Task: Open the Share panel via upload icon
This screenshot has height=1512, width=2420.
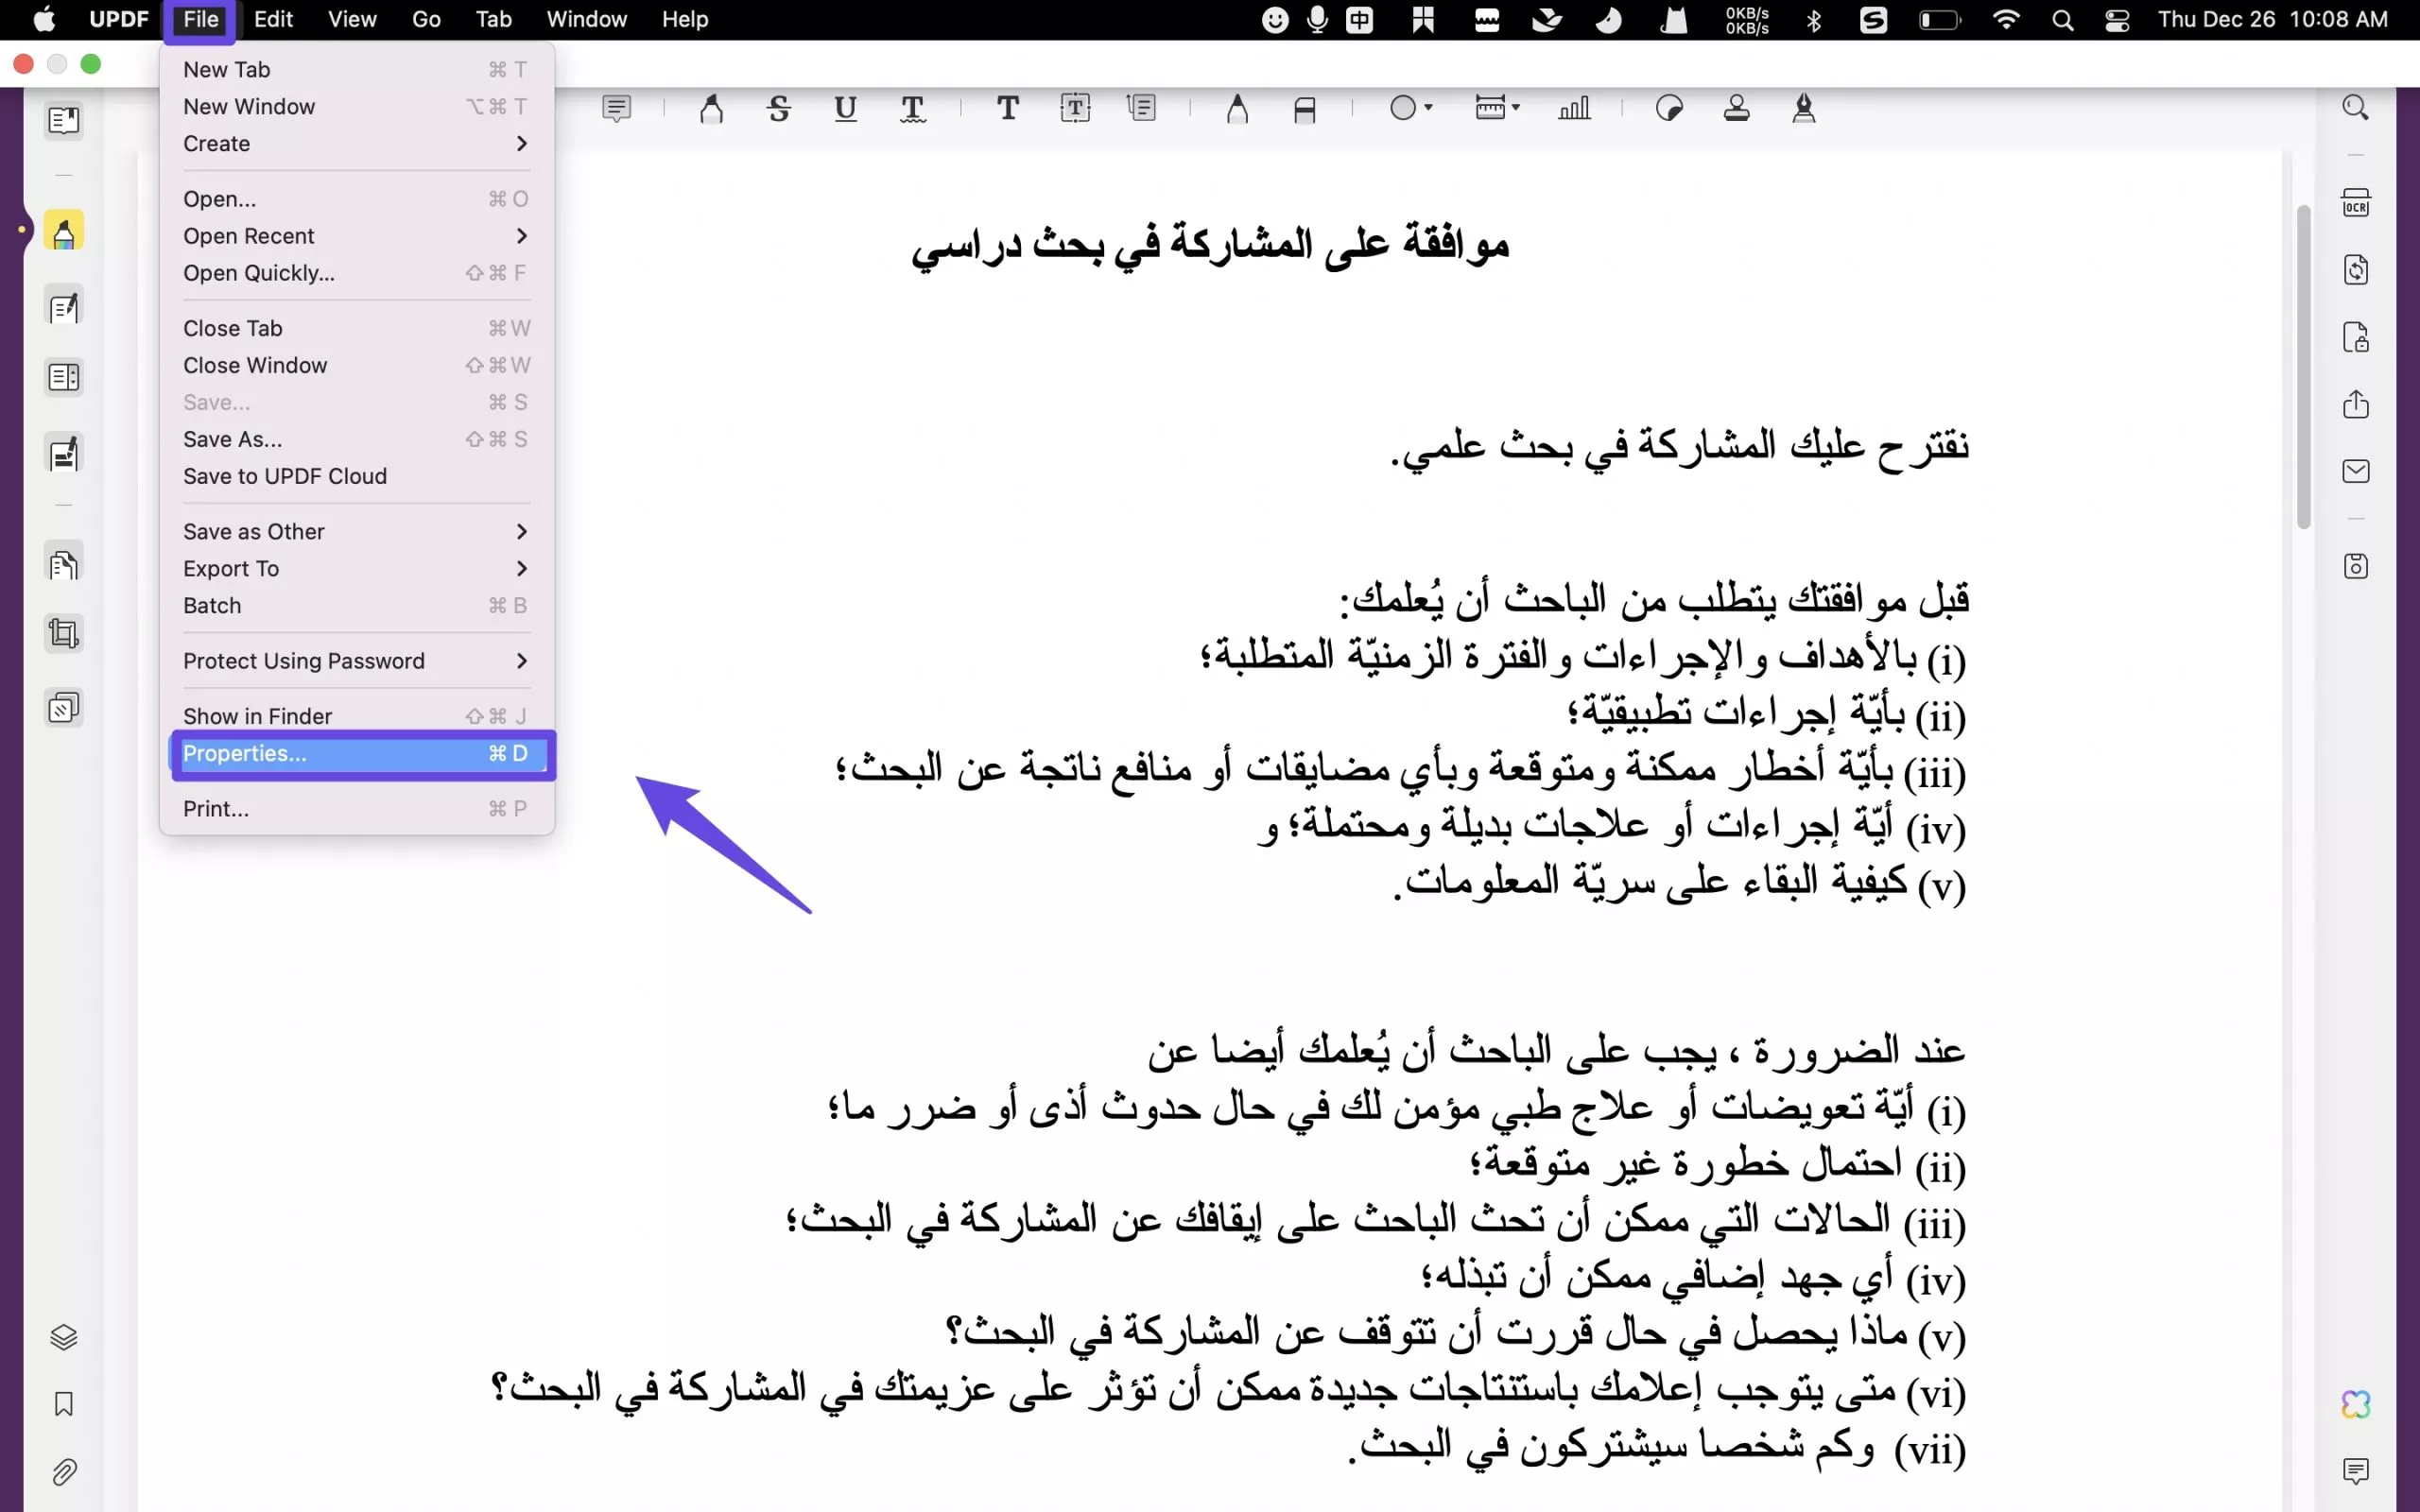Action: click(2357, 405)
